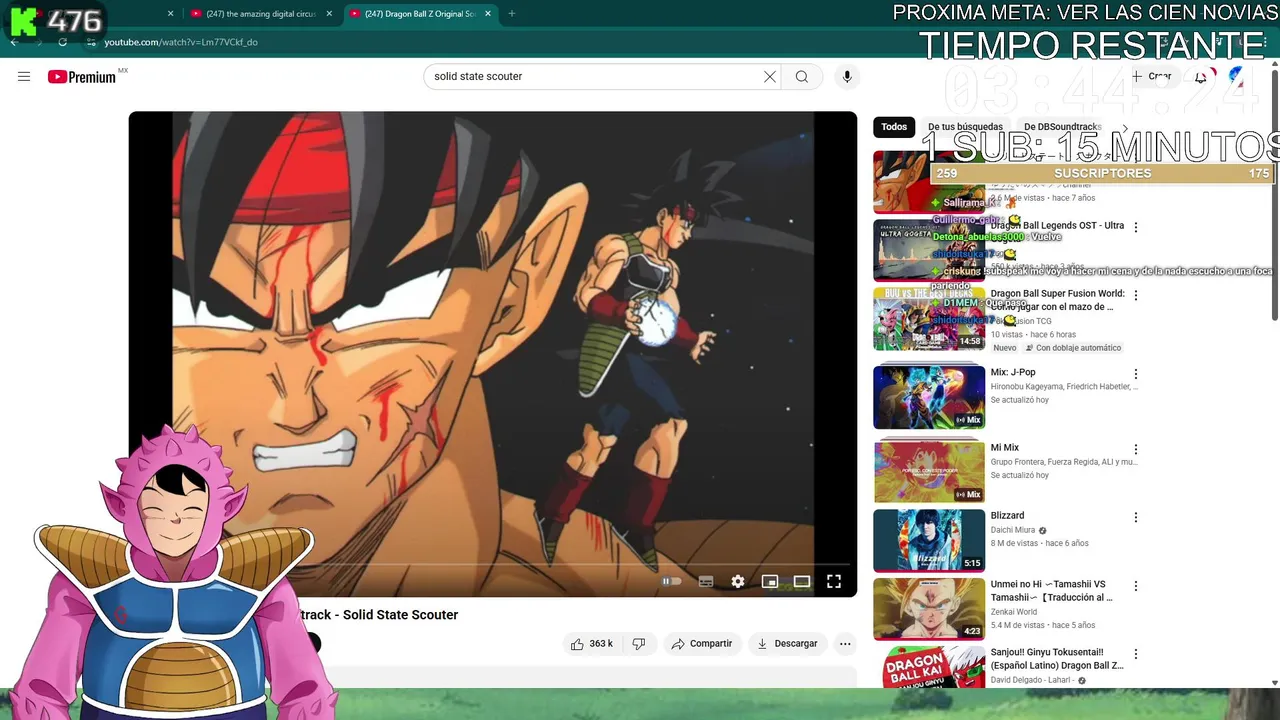Like the video with 363 k likes

tap(591, 644)
